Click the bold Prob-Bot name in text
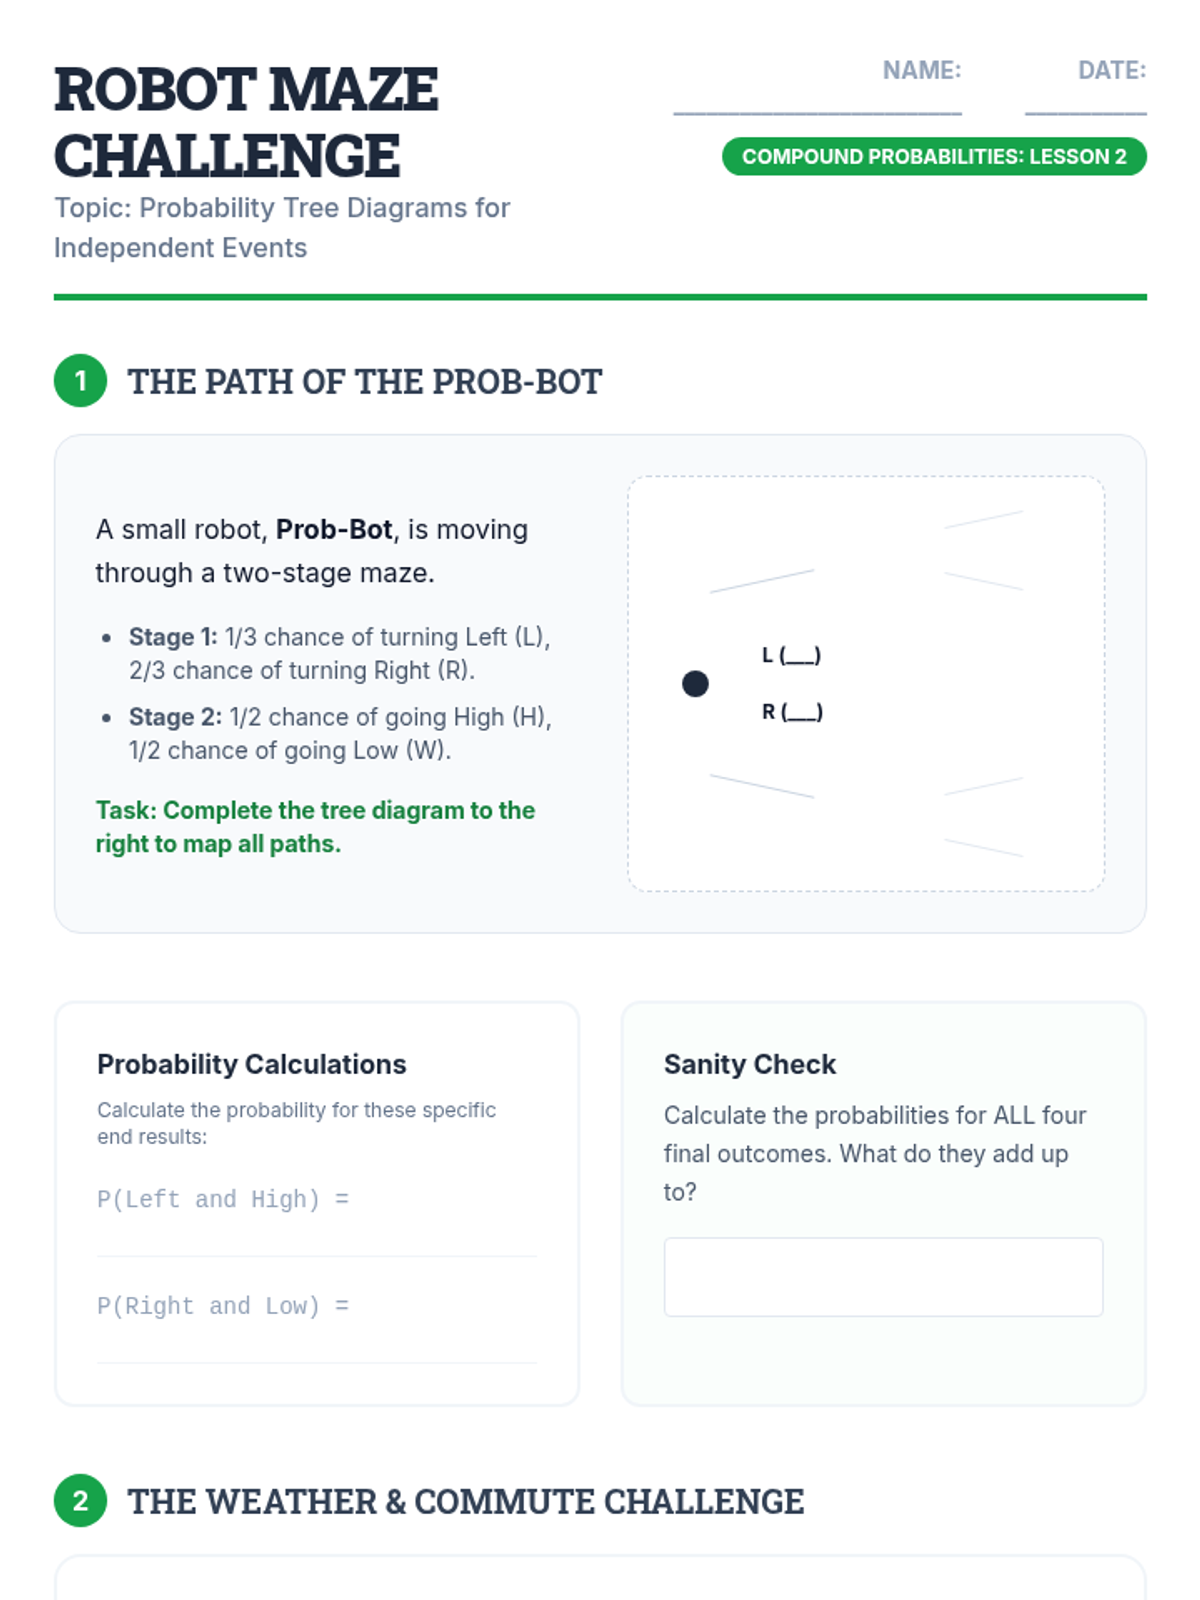Screen dimensions: 1200x1600 coord(334,530)
